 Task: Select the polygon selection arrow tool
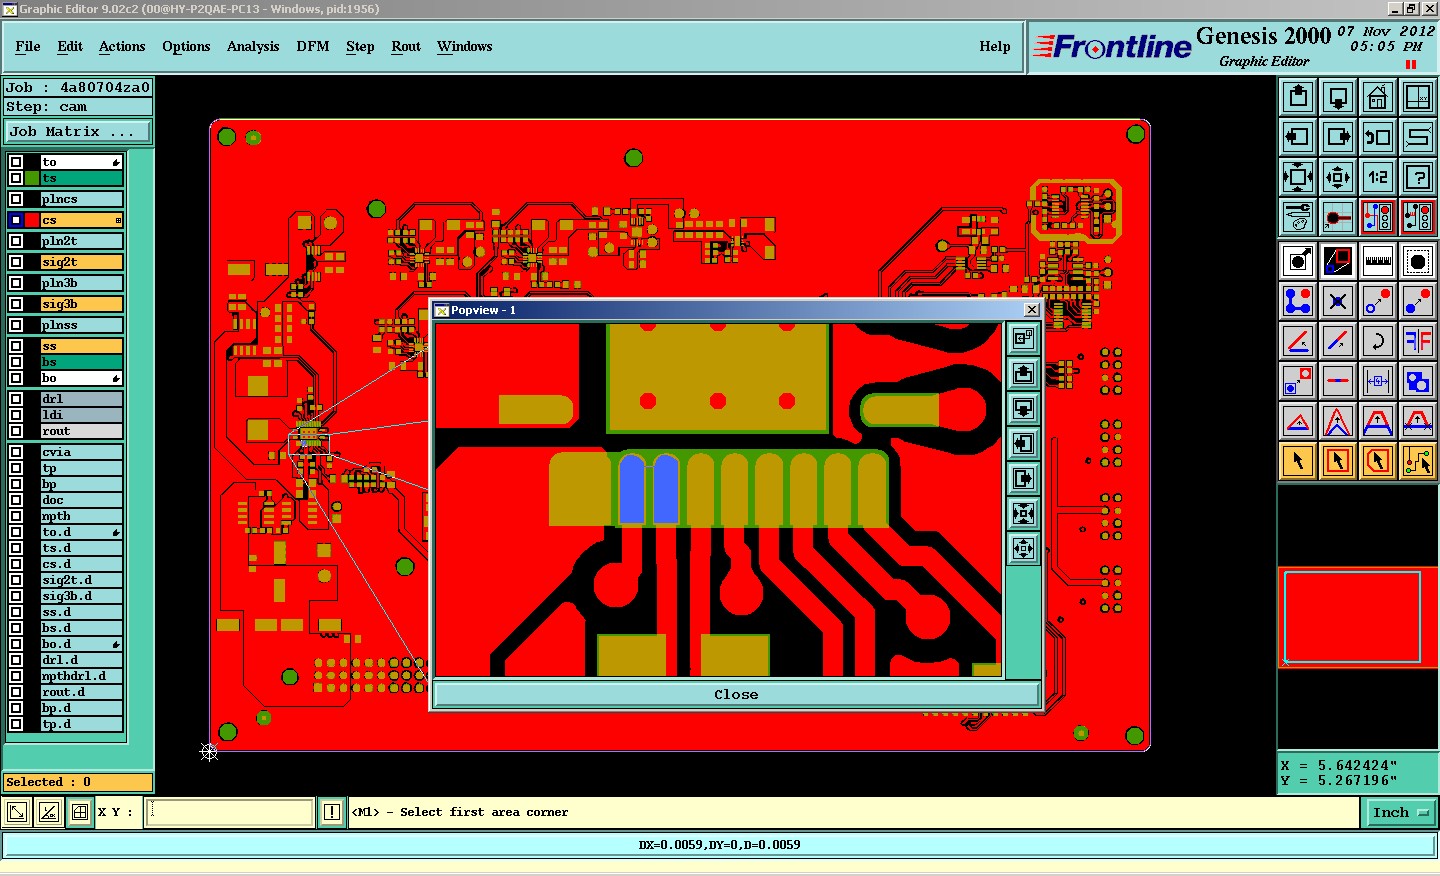point(1378,461)
